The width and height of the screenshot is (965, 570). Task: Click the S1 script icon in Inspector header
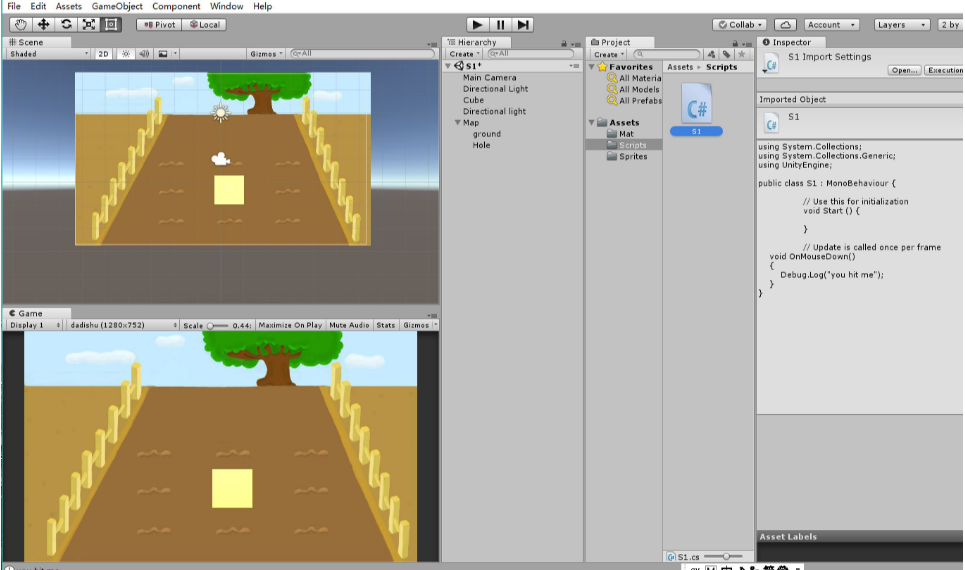pos(771,63)
